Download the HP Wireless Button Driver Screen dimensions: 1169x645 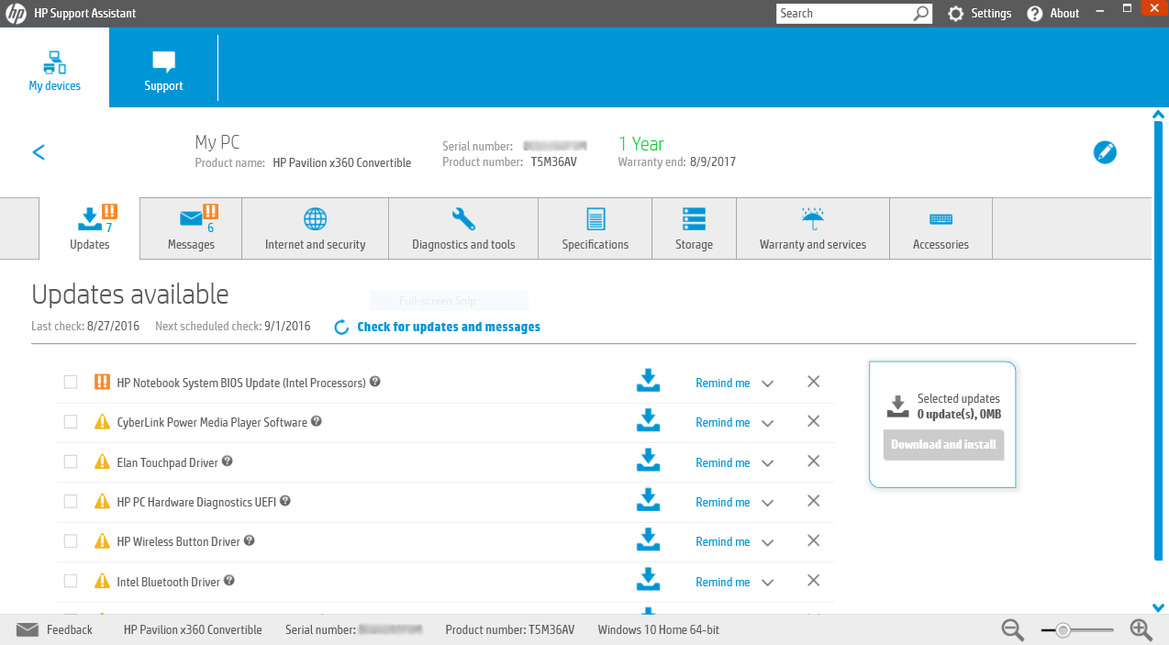pyautogui.click(x=648, y=539)
